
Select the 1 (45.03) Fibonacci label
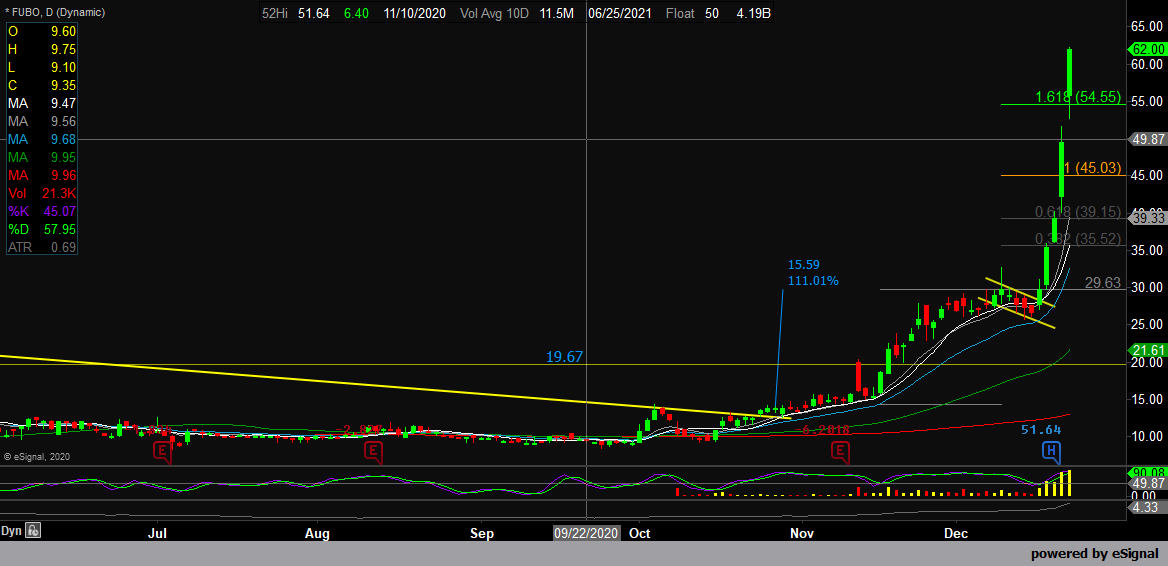click(1093, 168)
